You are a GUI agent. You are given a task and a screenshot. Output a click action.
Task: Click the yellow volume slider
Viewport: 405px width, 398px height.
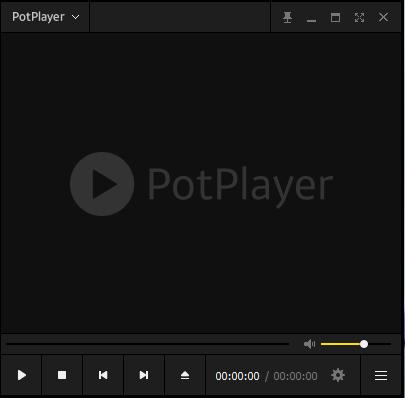click(x=356, y=344)
